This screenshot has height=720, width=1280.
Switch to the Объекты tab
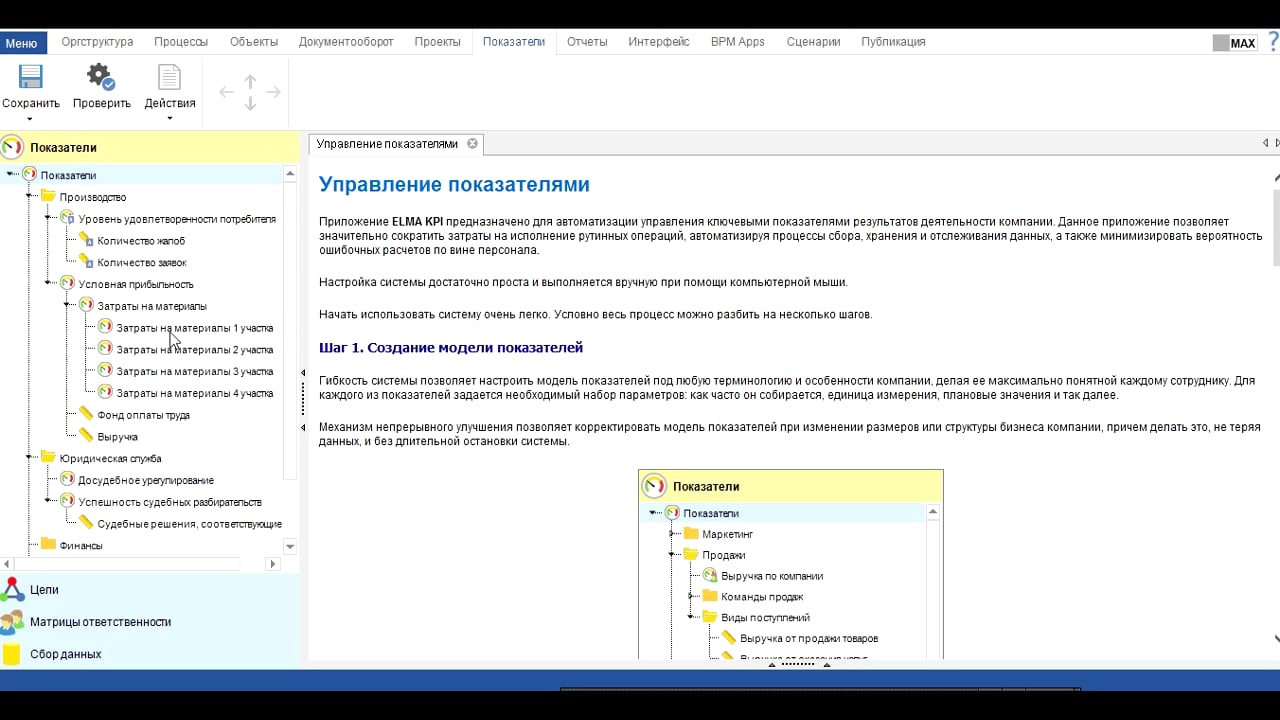click(x=254, y=42)
